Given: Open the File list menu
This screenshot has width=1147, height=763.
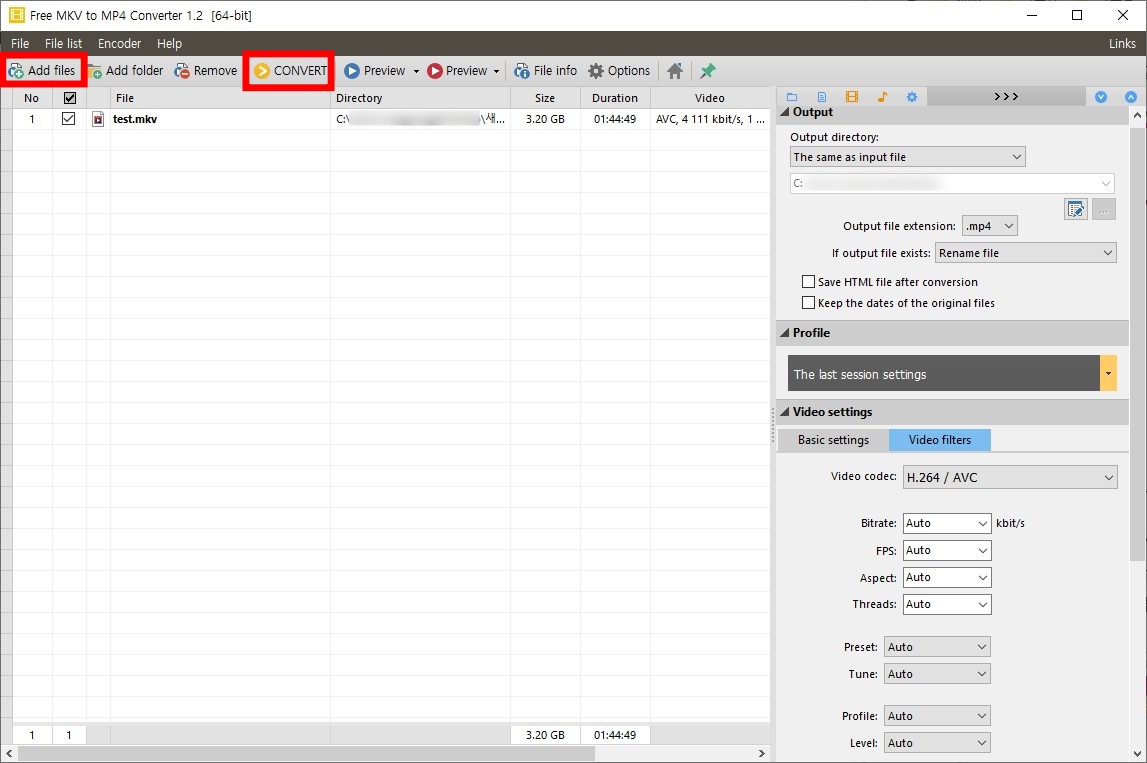Looking at the screenshot, I should coord(64,43).
